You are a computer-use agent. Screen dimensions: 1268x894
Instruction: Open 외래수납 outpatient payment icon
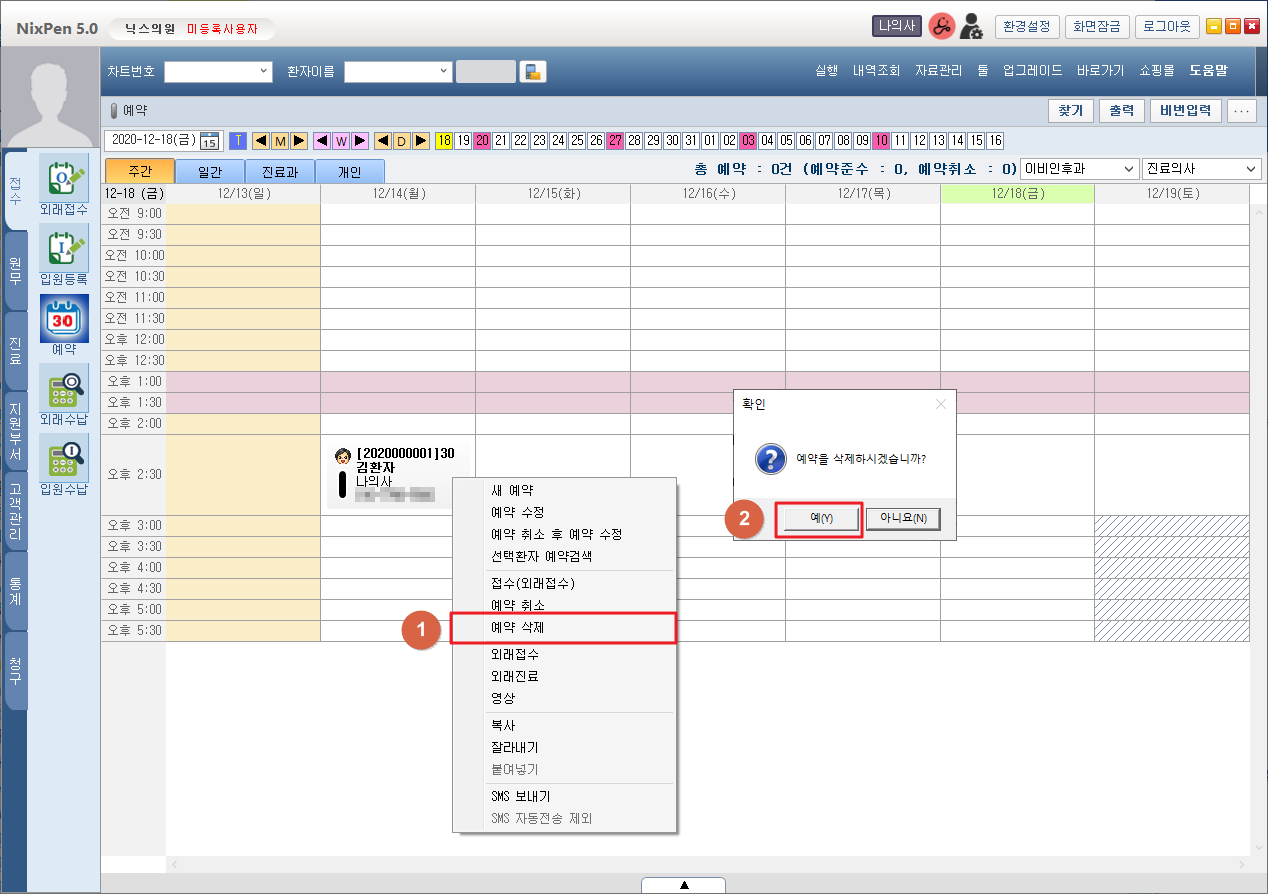[x=63, y=389]
